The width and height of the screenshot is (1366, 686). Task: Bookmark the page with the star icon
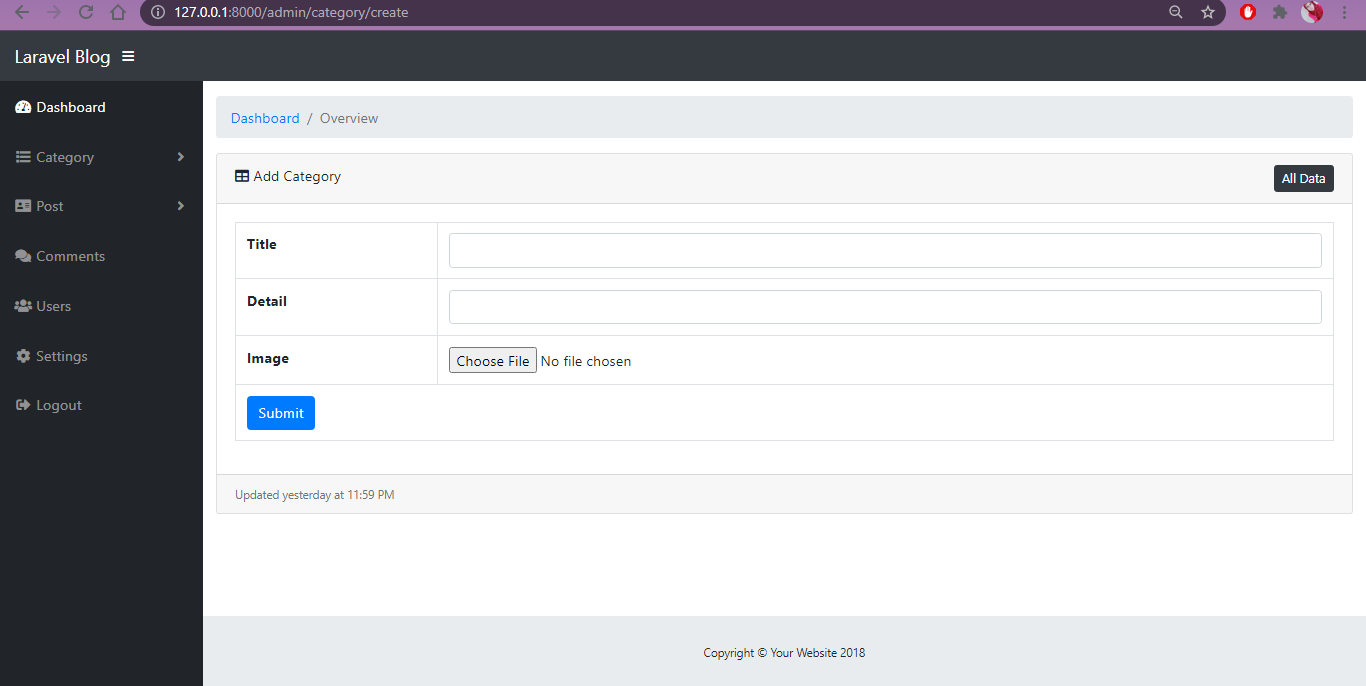click(x=1208, y=13)
